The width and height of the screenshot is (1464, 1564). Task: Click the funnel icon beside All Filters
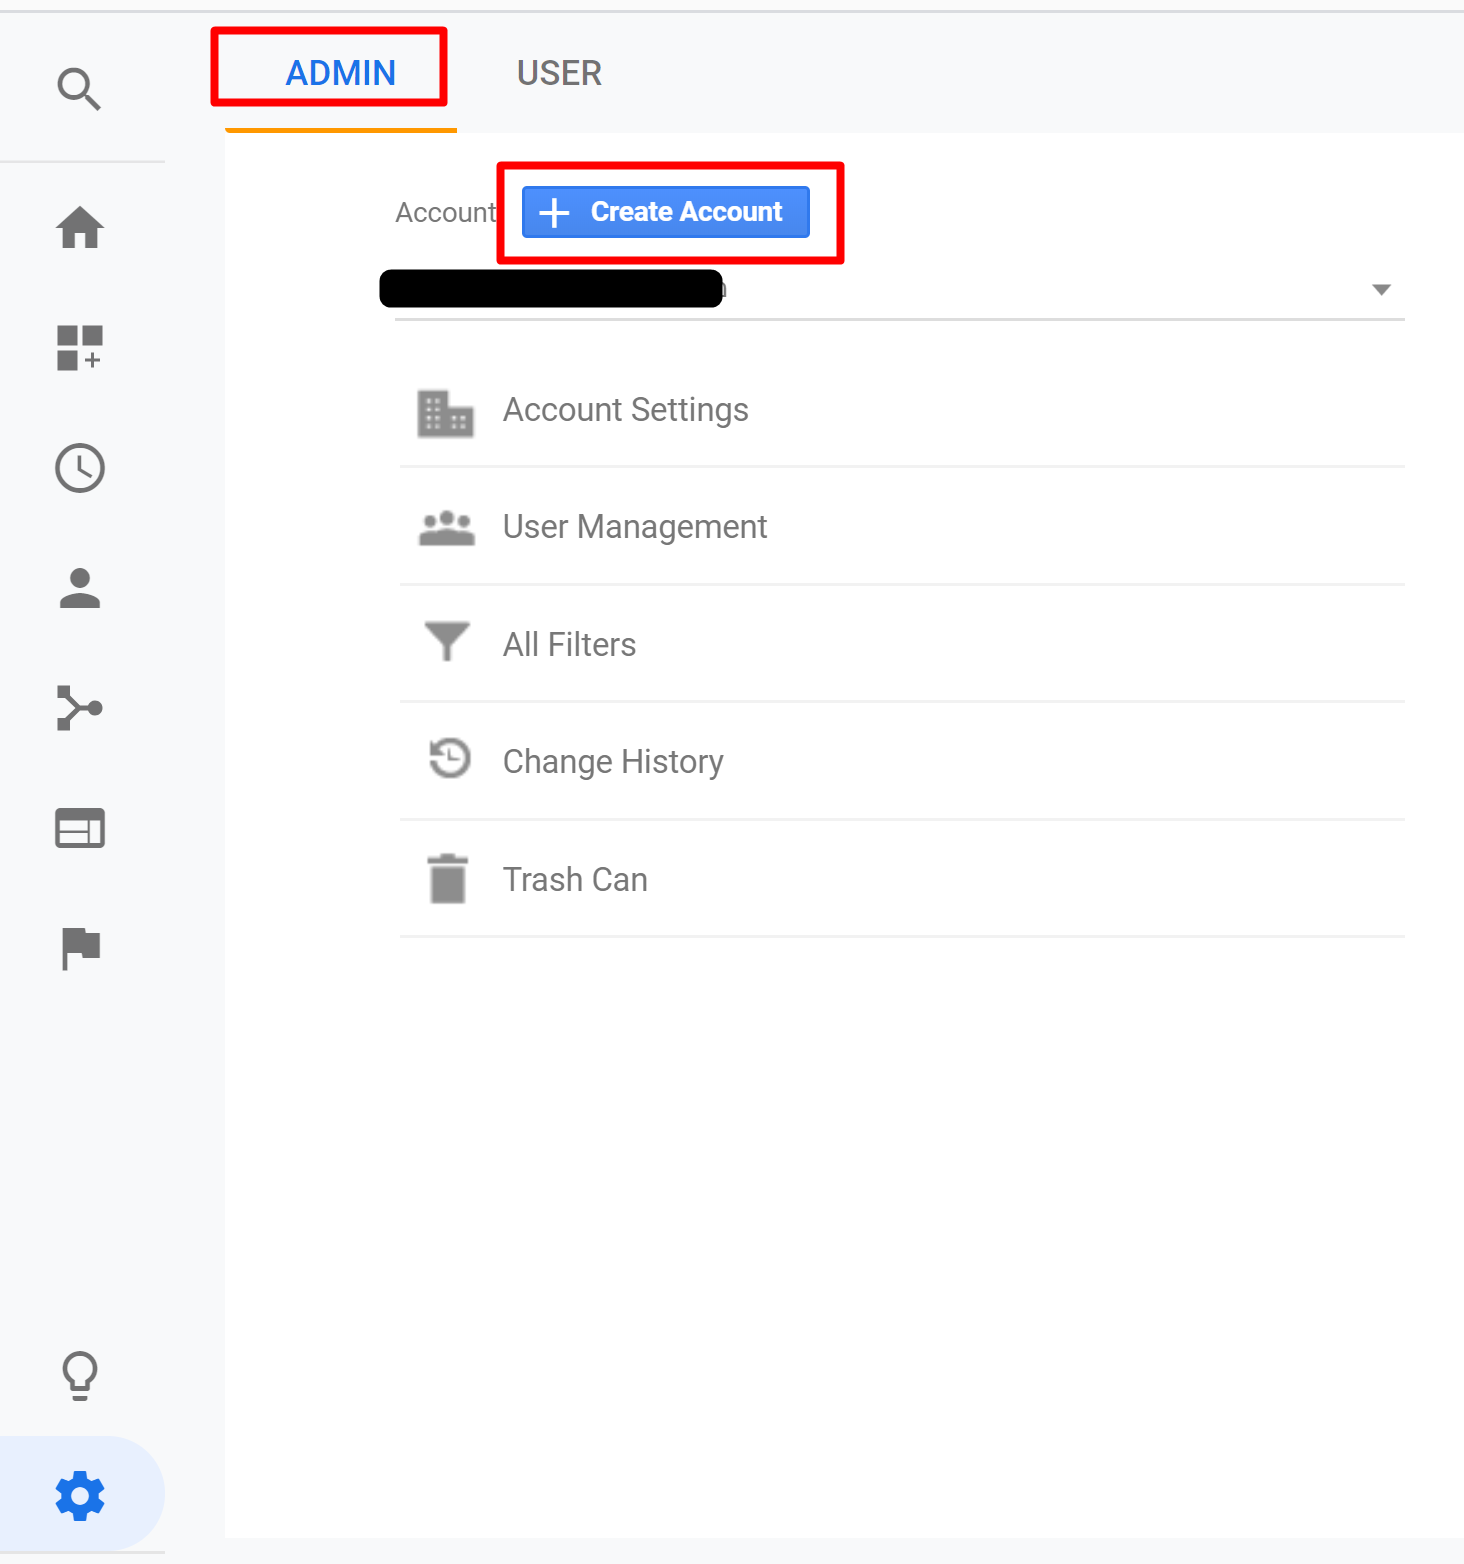[x=447, y=642]
